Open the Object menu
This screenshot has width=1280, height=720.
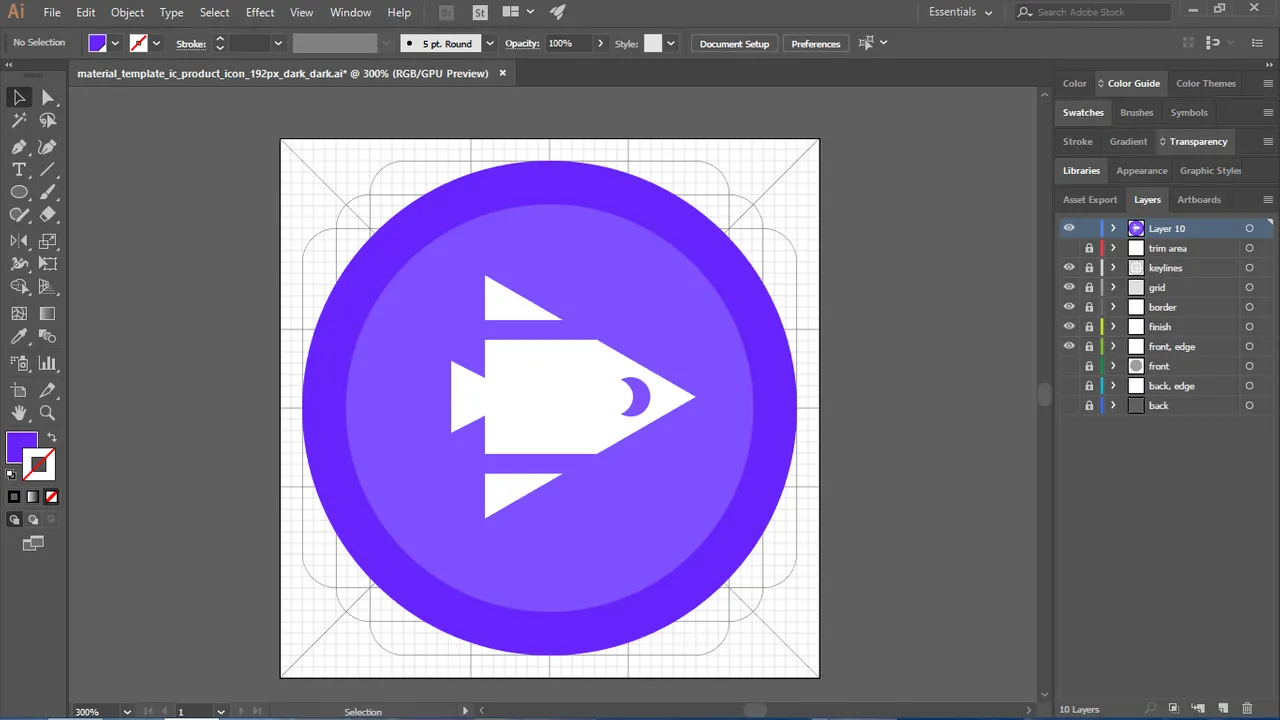127,12
